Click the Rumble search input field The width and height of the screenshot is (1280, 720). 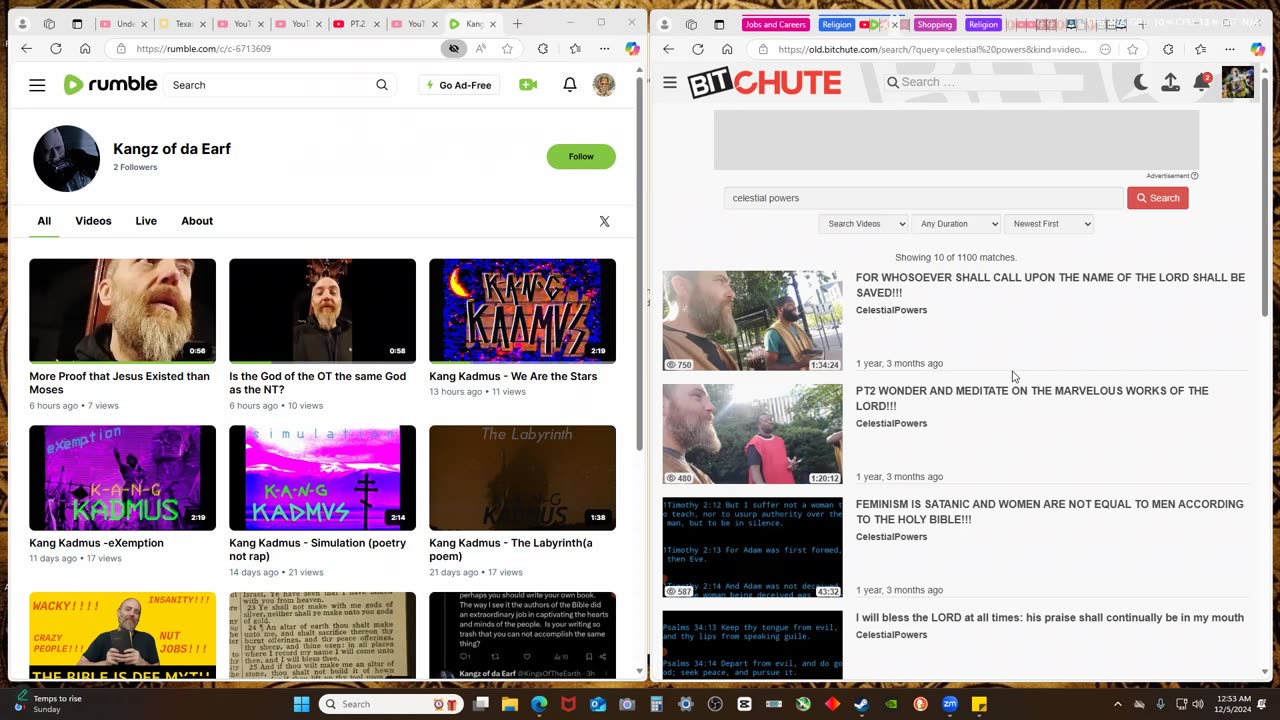tap(268, 85)
